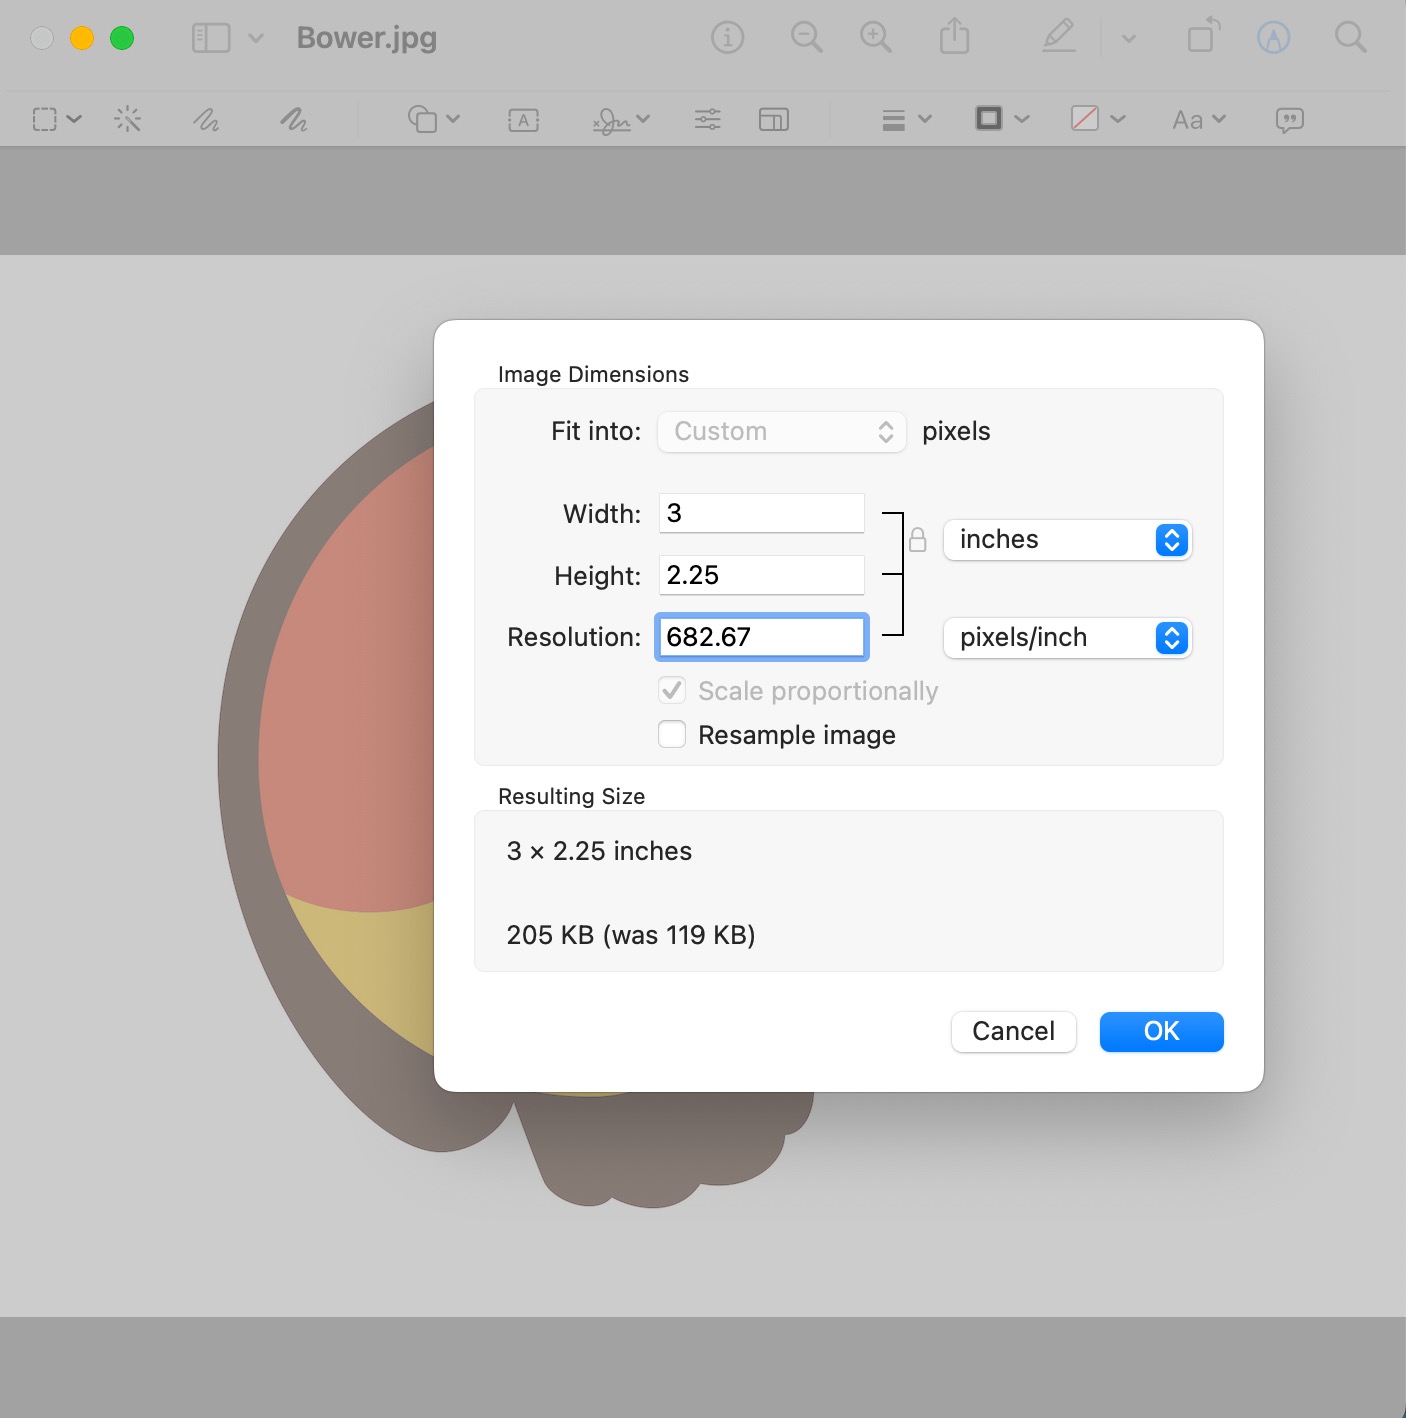Open Adjust Color controls
The width and height of the screenshot is (1406, 1418).
pos(707,119)
